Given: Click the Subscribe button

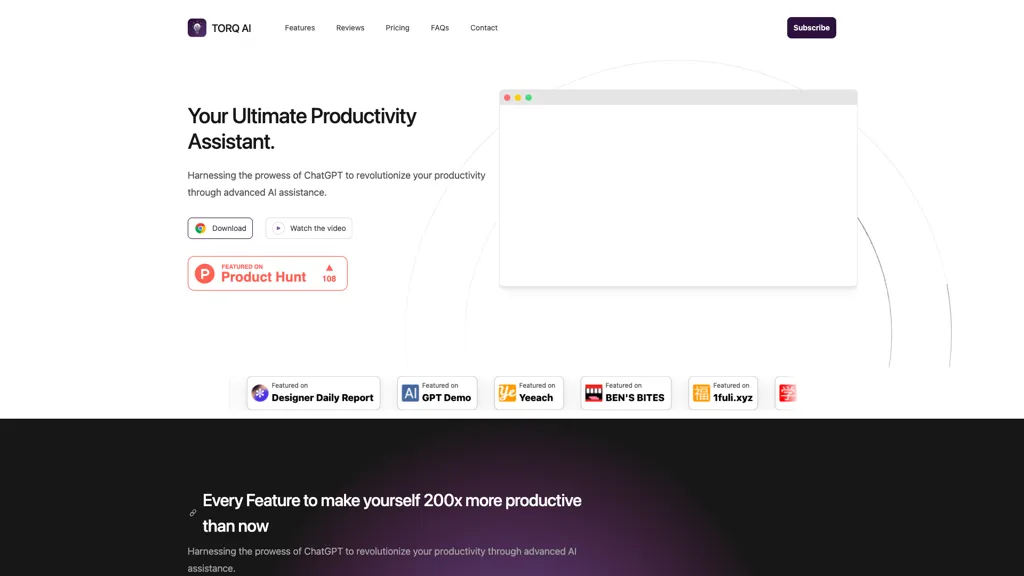Looking at the screenshot, I should (811, 27).
